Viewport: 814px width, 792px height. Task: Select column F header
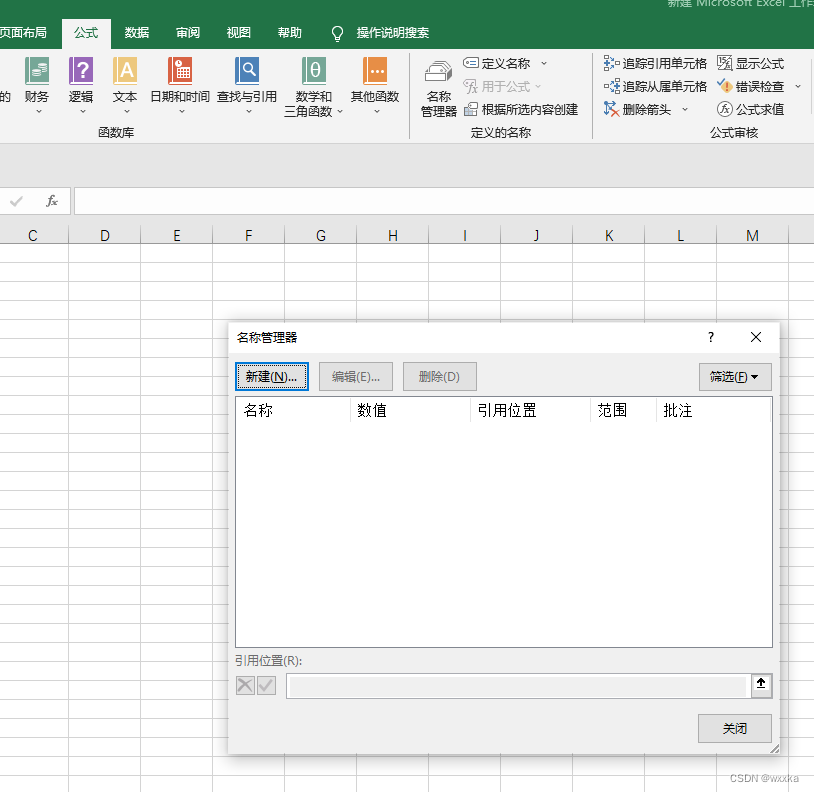pyautogui.click(x=249, y=236)
